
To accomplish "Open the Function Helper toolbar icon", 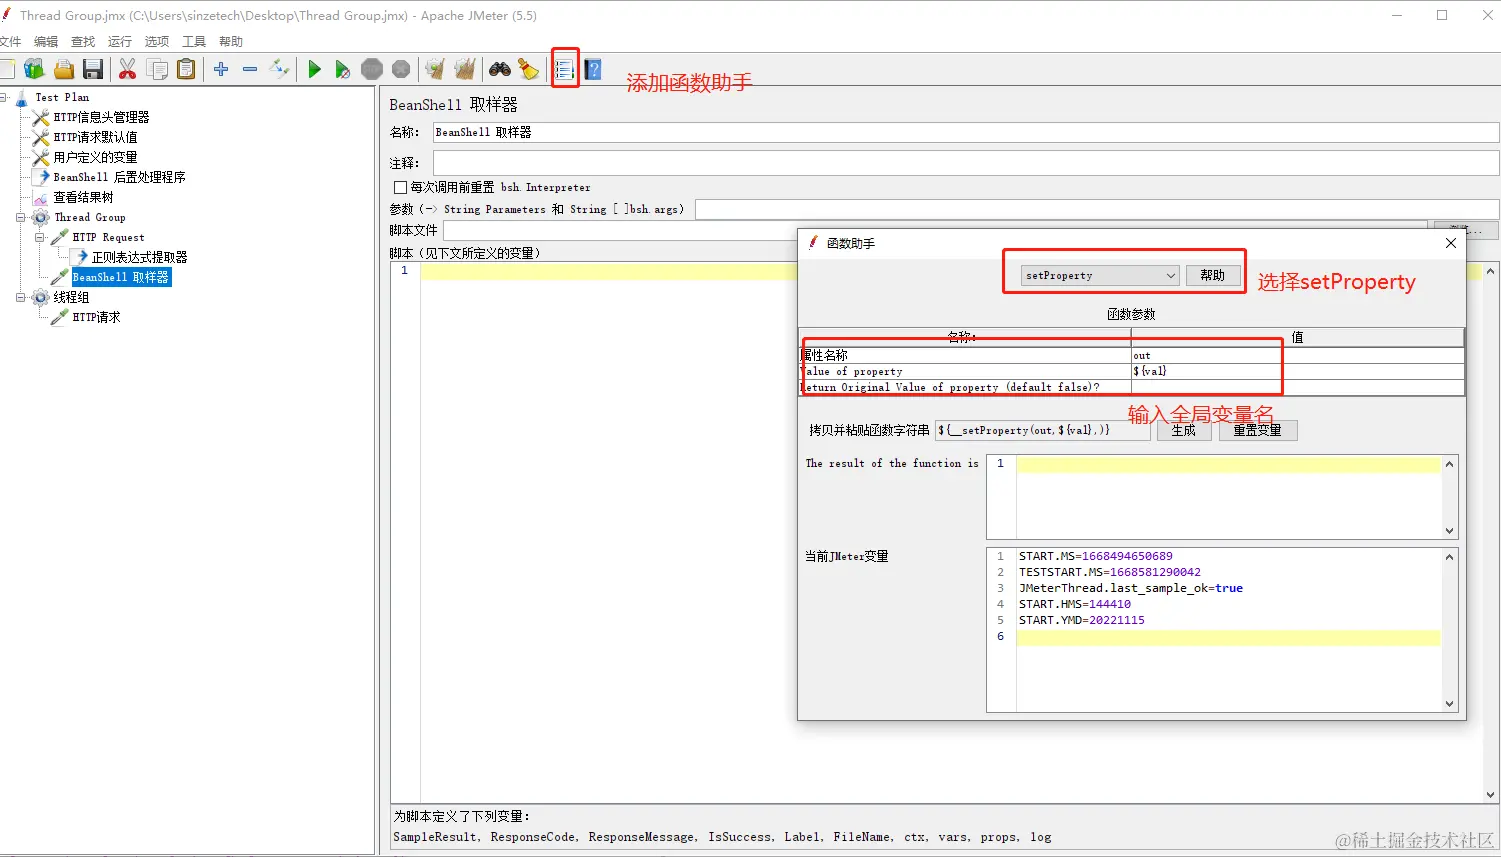I will (x=565, y=69).
